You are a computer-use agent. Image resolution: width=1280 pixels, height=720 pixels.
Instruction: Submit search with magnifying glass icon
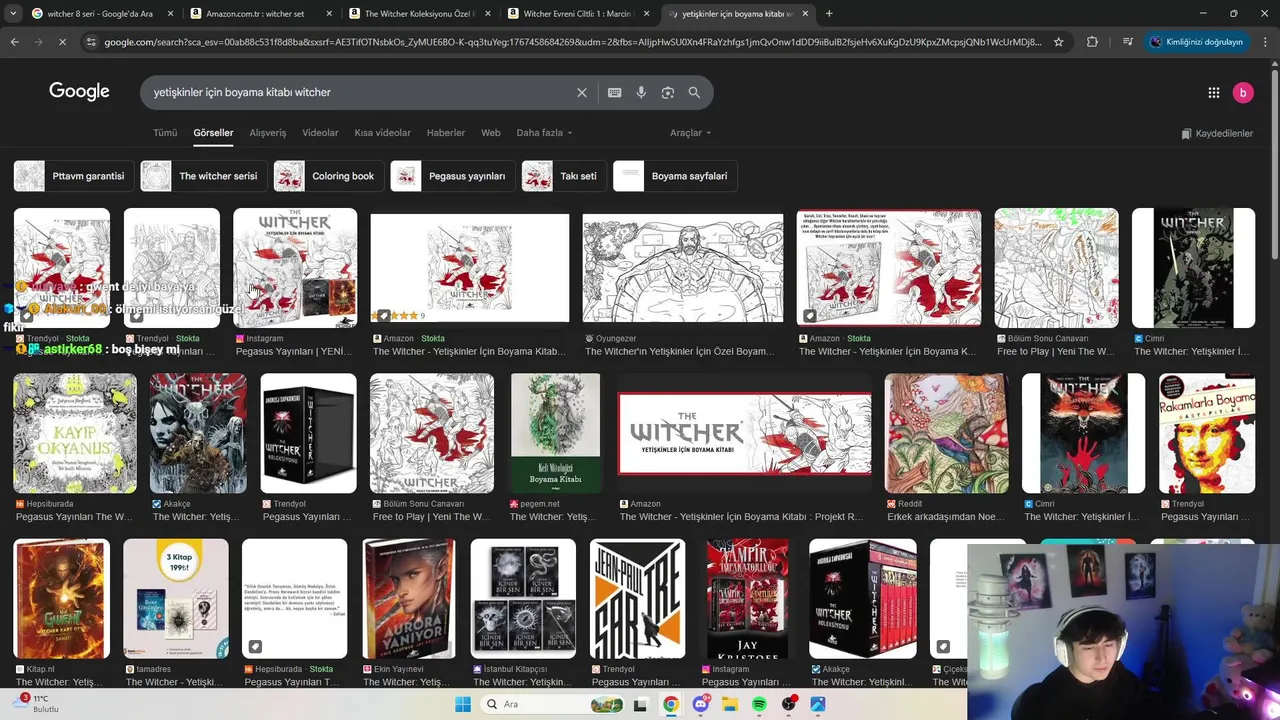(x=694, y=92)
